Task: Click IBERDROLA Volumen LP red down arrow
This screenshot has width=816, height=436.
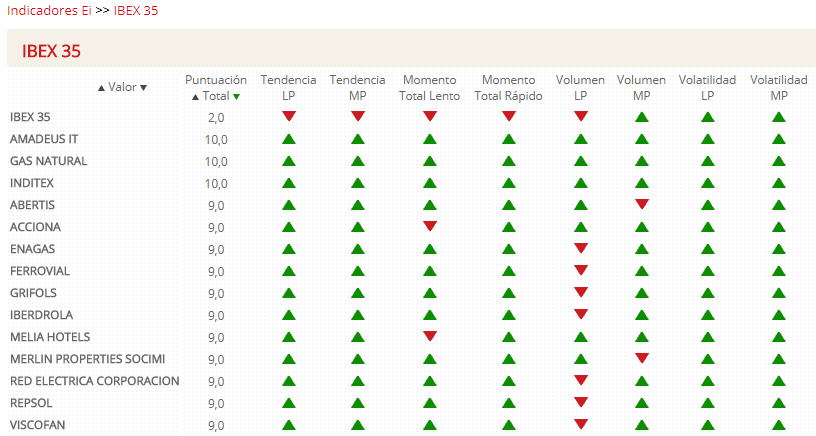Action: [581, 314]
